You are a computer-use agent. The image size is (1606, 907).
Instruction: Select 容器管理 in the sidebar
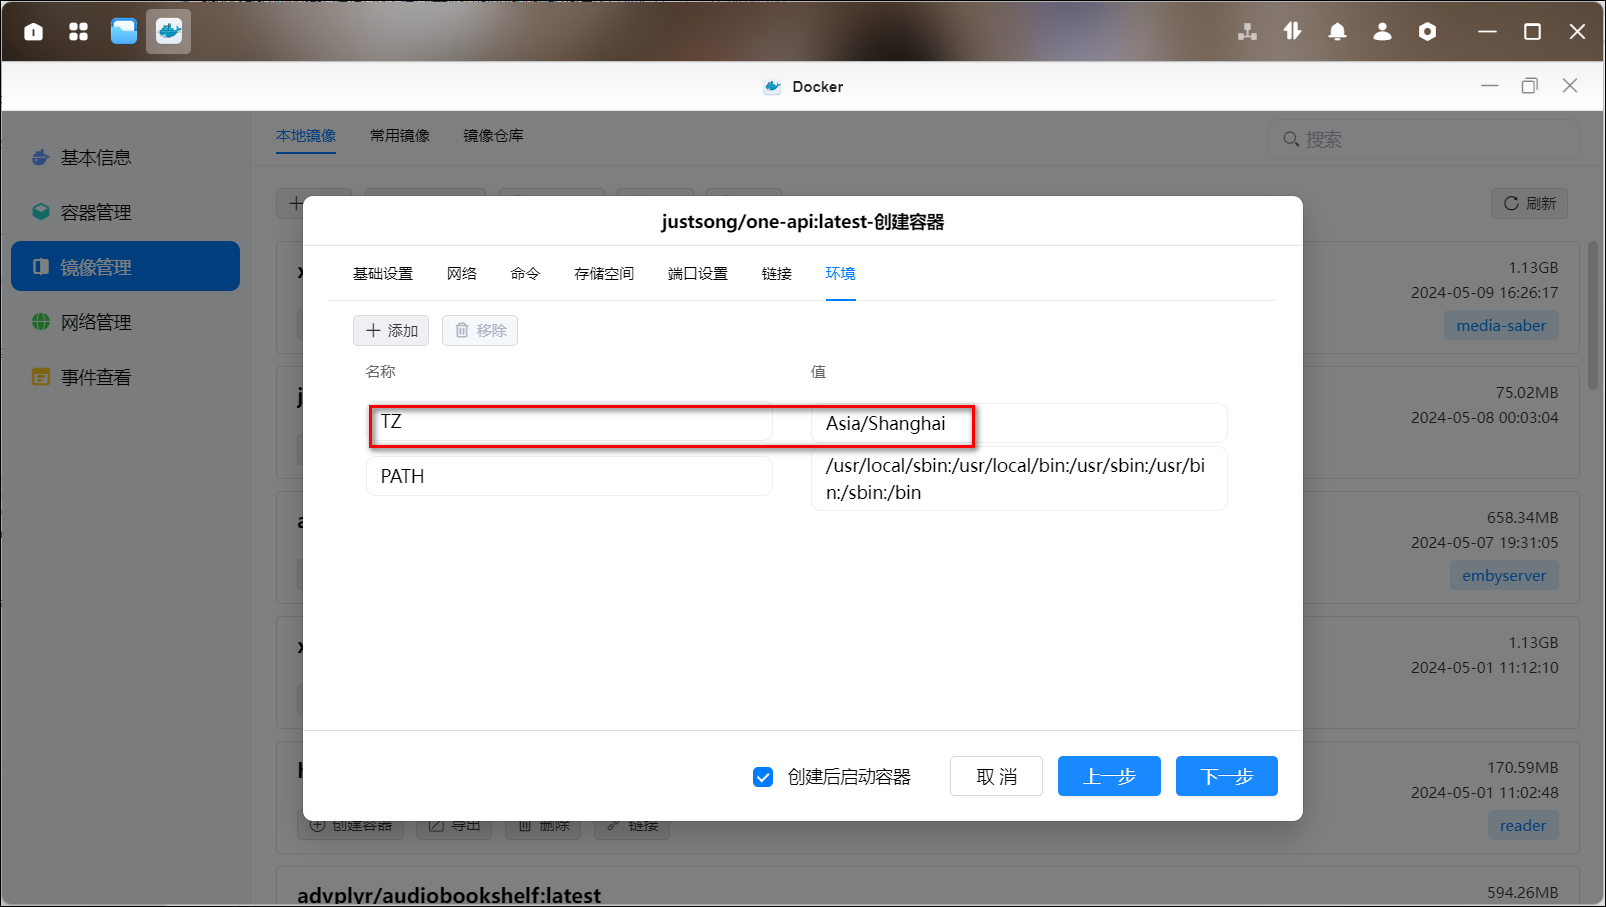[96, 212]
